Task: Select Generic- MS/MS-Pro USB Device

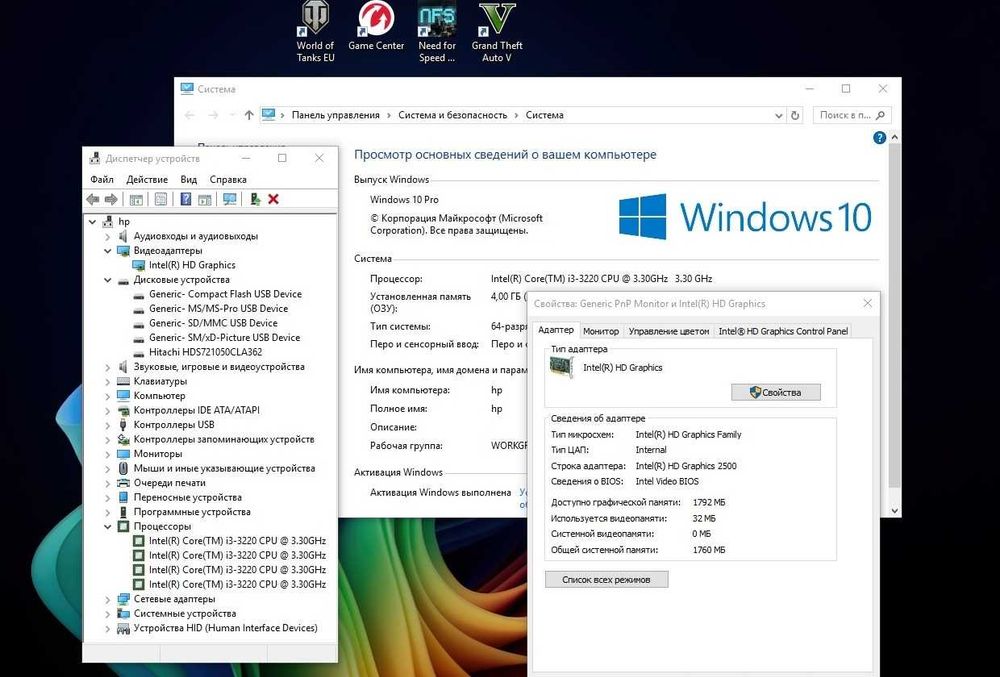Action: [218, 309]
